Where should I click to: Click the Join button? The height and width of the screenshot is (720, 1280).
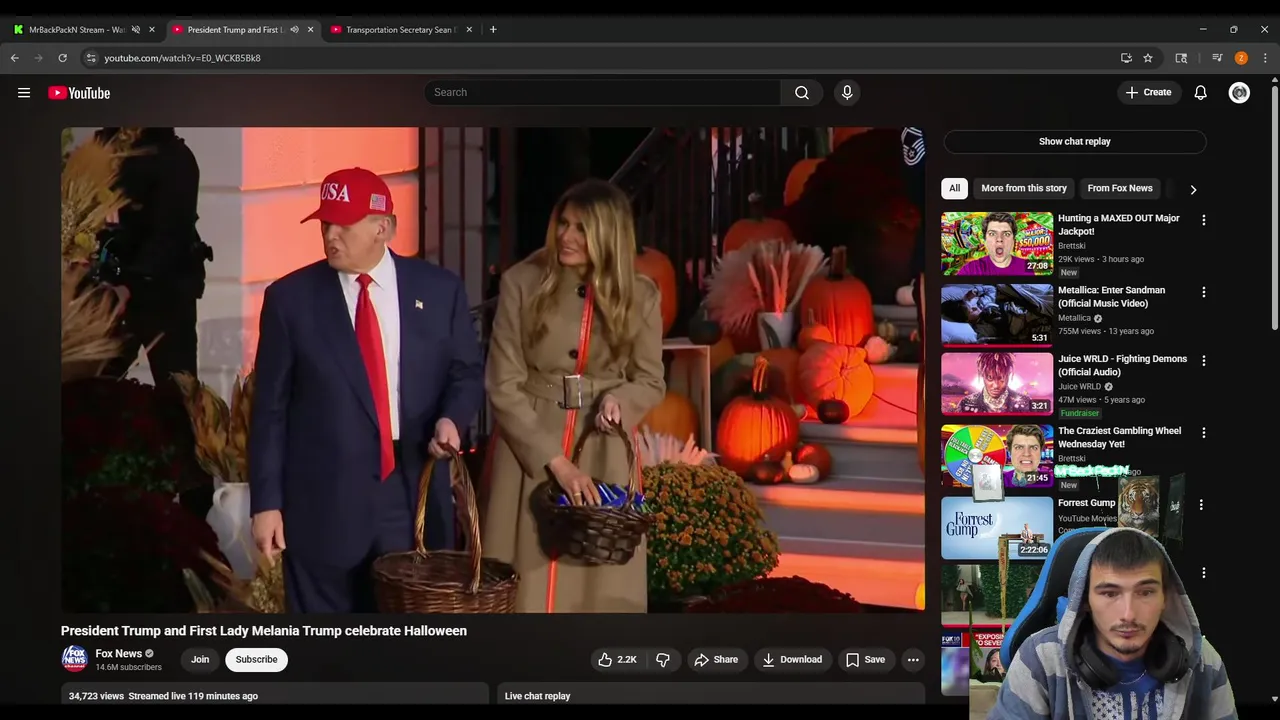tap(200, 659)
